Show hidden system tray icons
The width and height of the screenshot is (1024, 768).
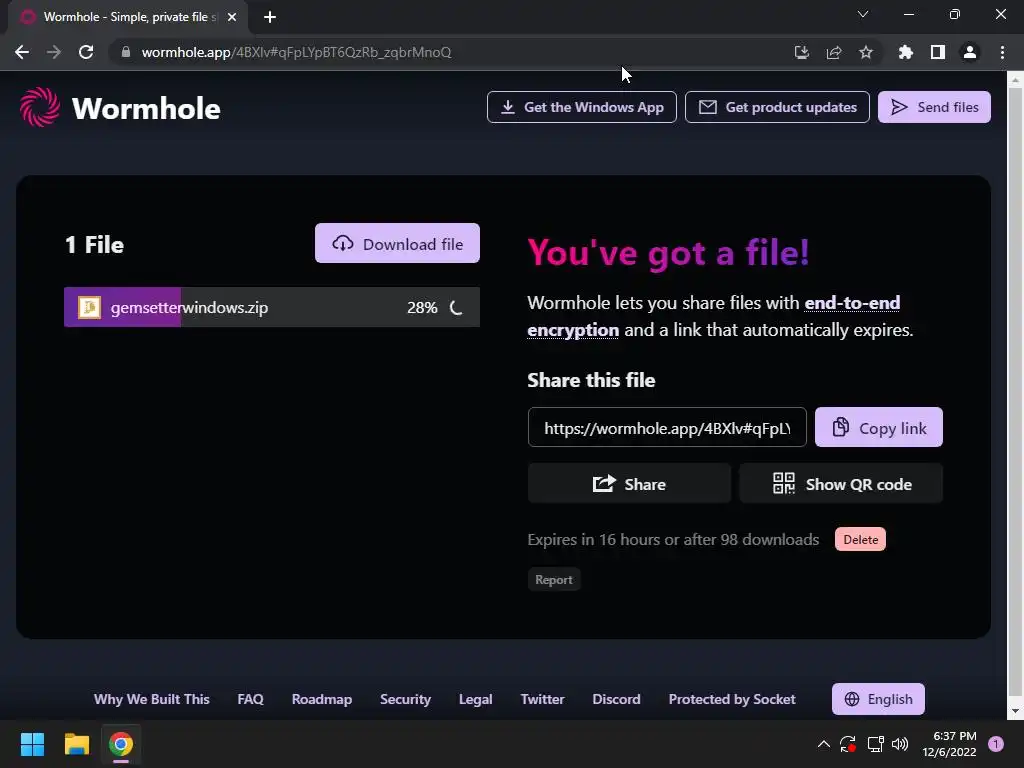pos(824,744)
